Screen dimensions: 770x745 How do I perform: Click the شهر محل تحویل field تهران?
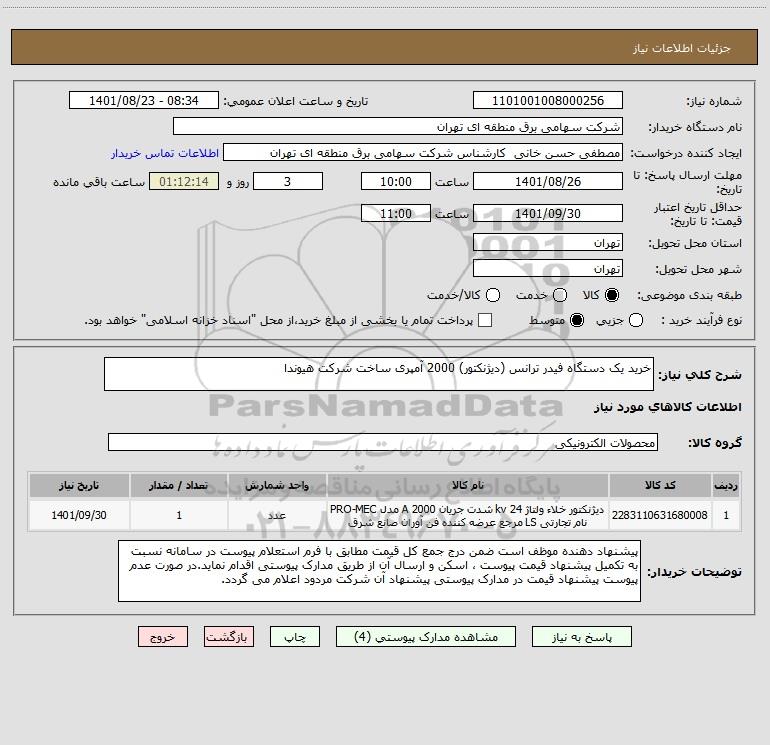pos(548,269)
